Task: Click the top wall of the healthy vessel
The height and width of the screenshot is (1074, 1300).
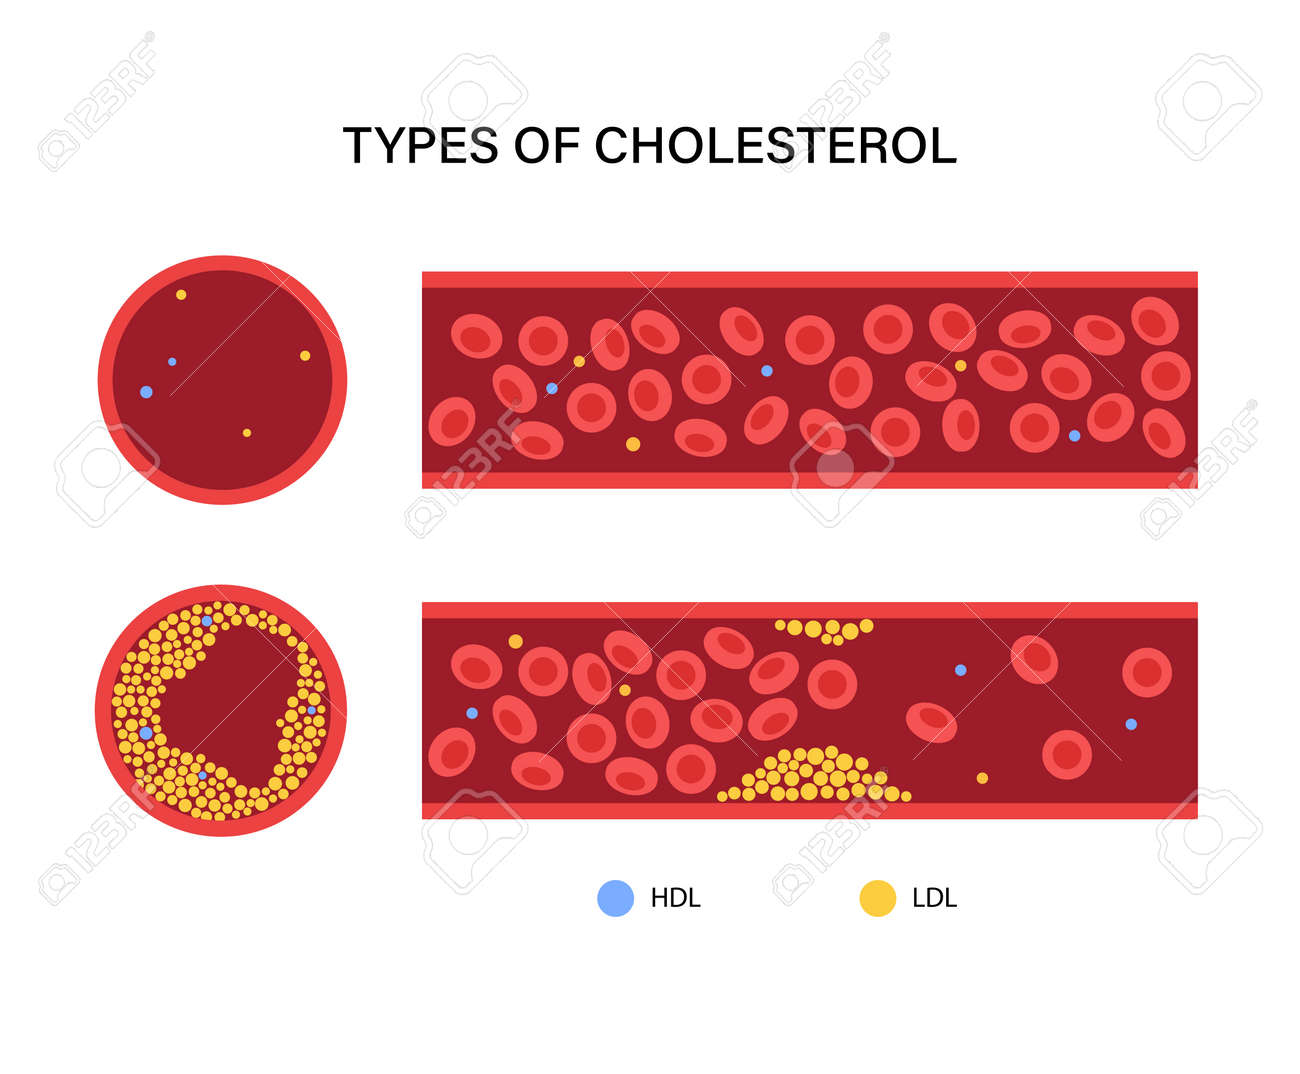Action: (x=809, y=279)
